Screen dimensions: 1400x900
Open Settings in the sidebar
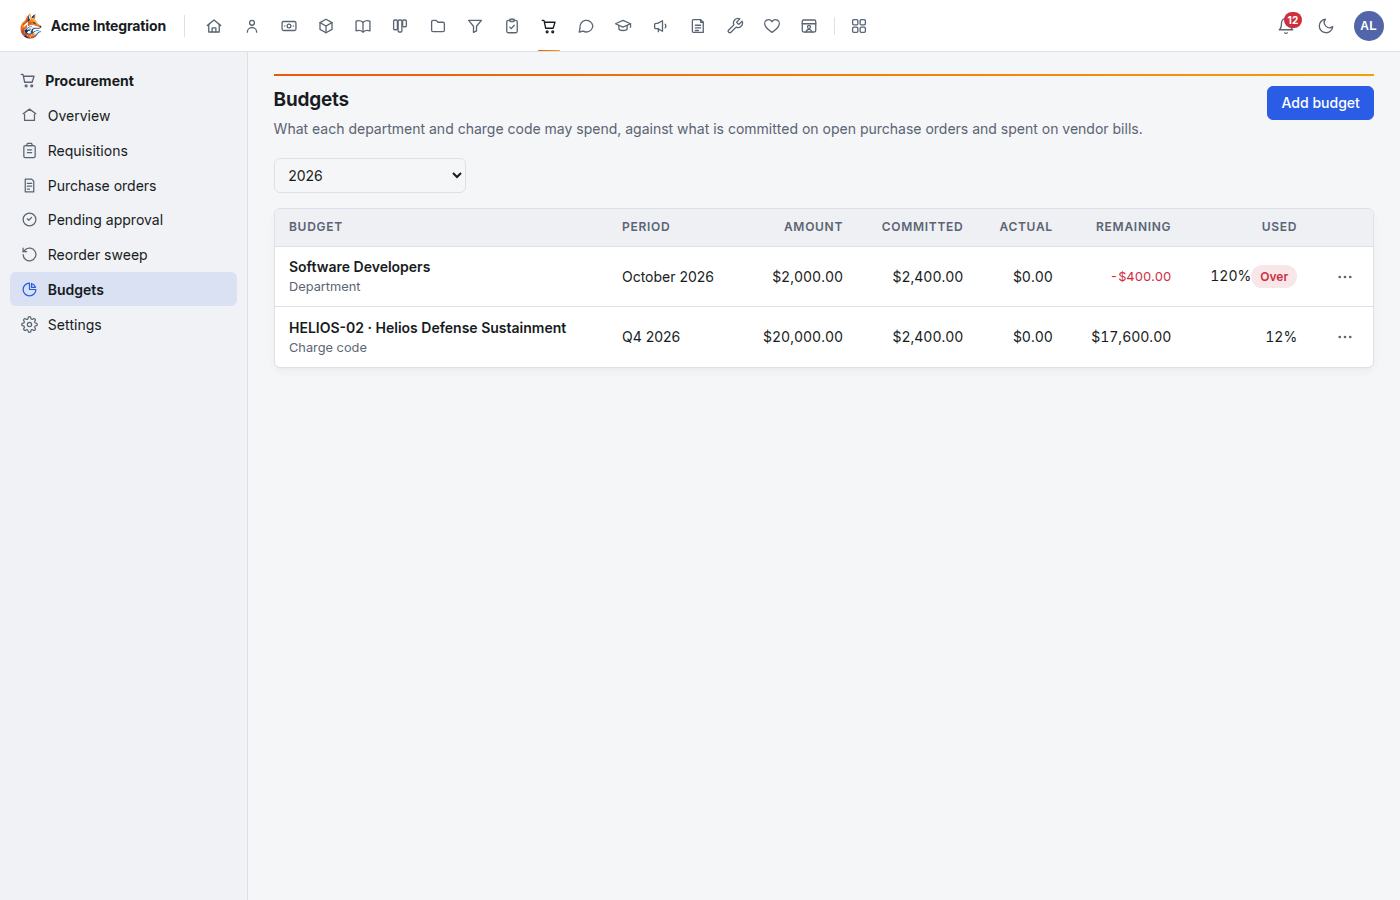[x=124, y=325]
